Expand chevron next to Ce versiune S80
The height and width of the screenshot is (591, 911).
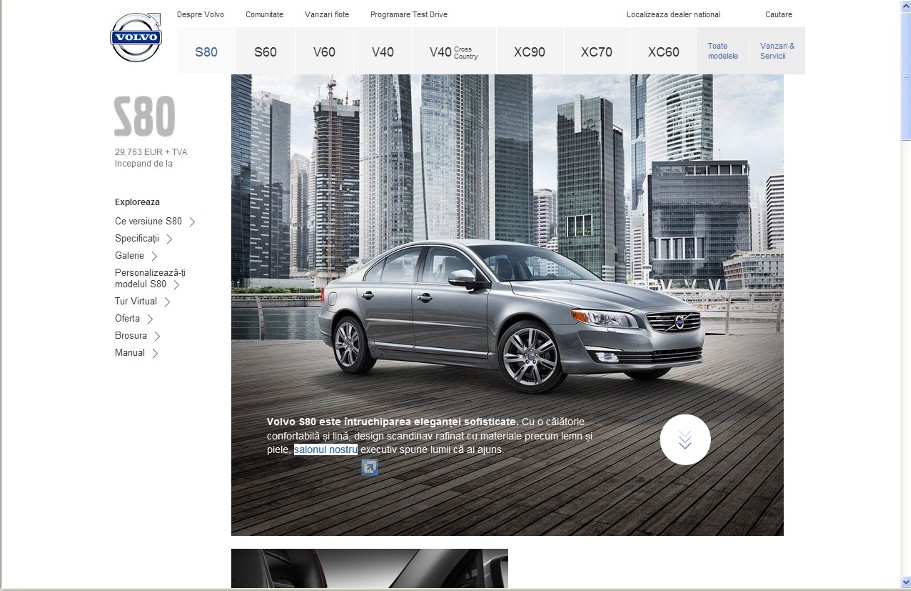point(192,221)
